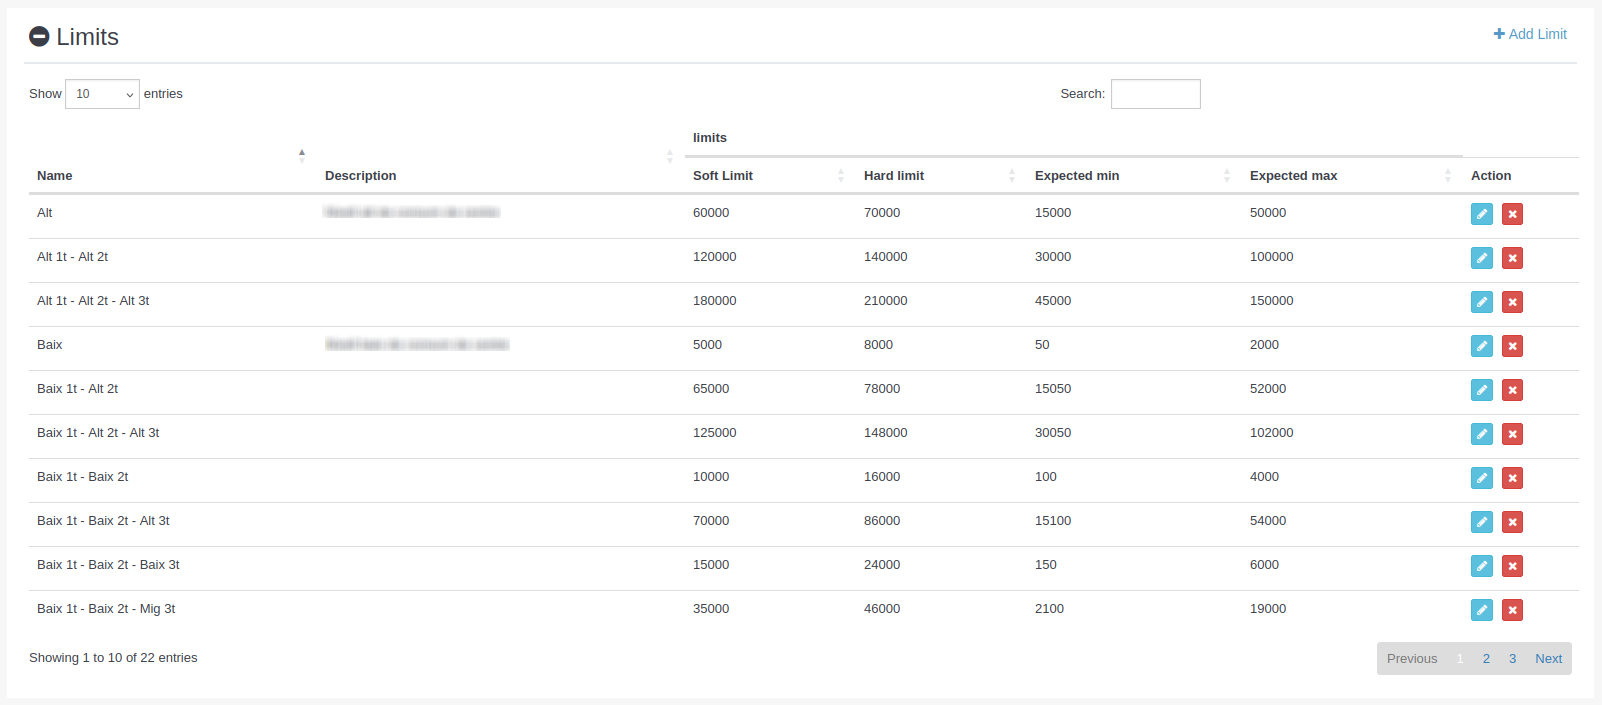The image size is (1602, 705).
Task: Delete Baix 1t - Baix 2t - Baix 3t row
Action: 1512,566
